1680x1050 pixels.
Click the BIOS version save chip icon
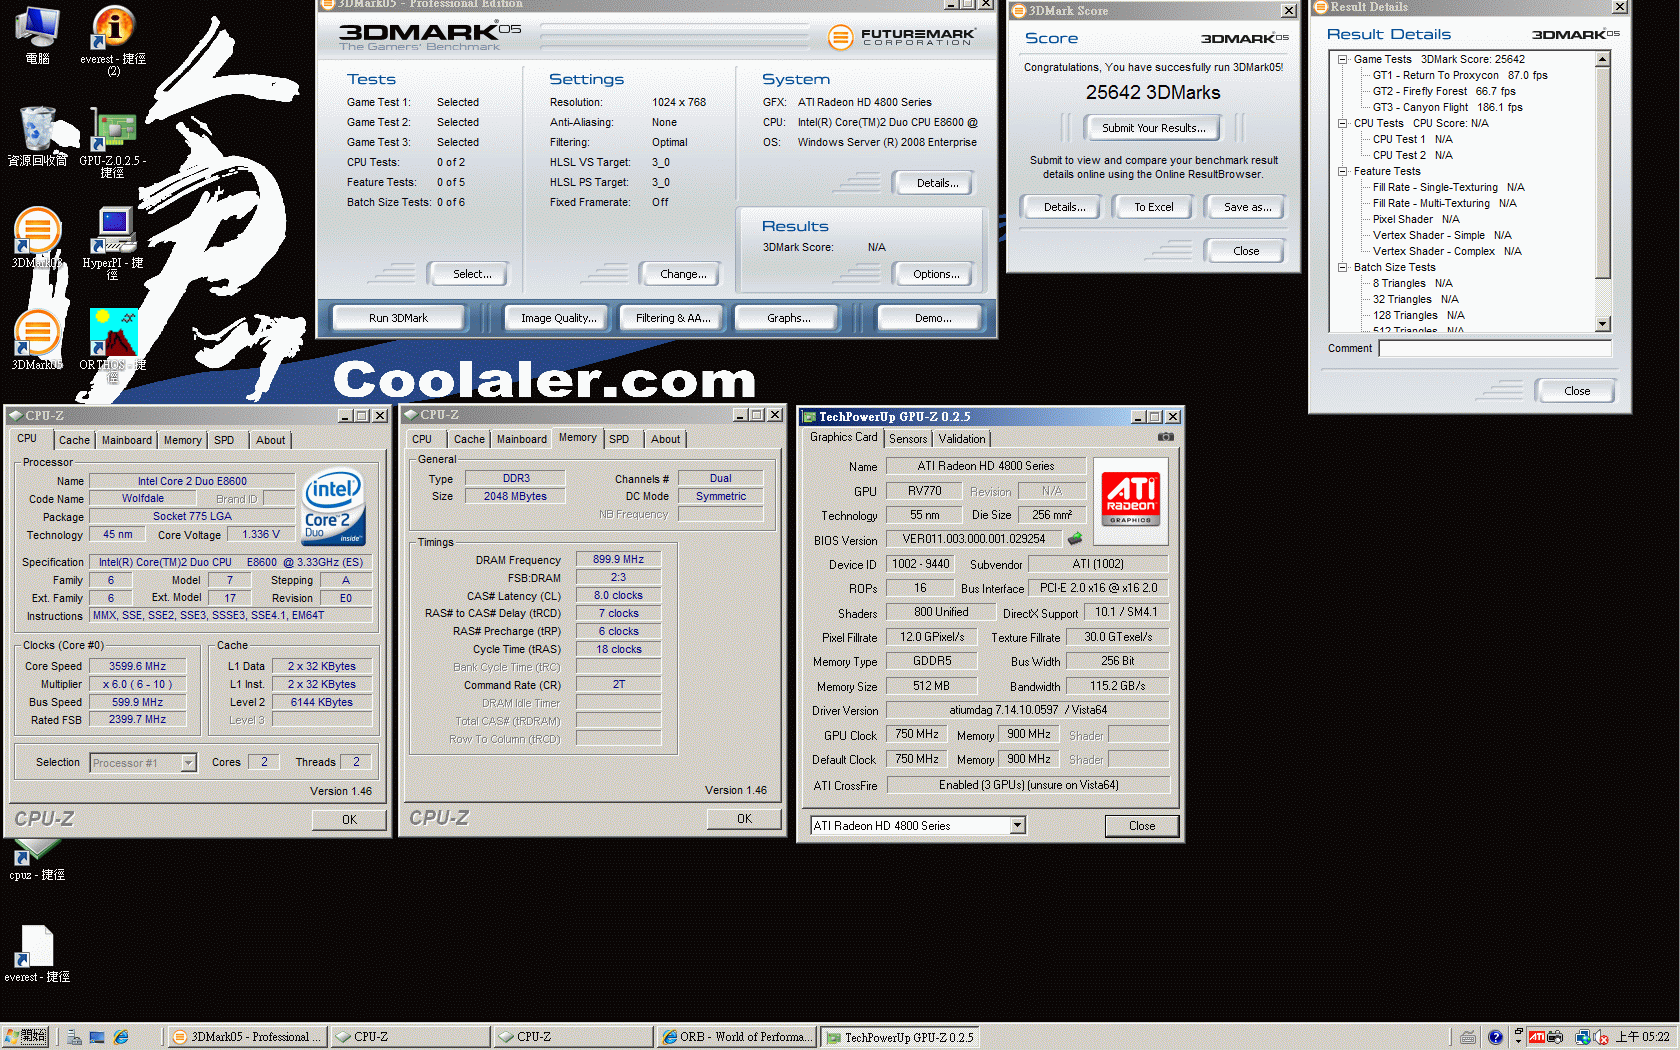tap(1075, 539)
